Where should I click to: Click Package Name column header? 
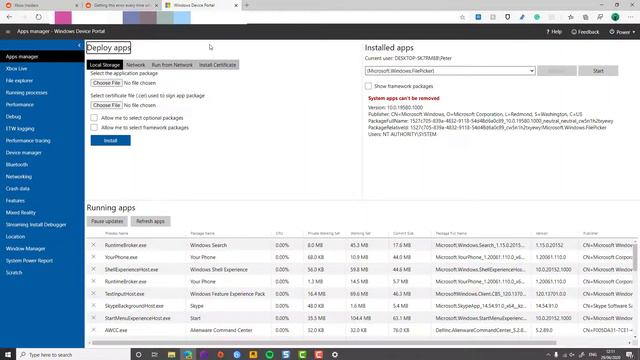tap(202, 233)
